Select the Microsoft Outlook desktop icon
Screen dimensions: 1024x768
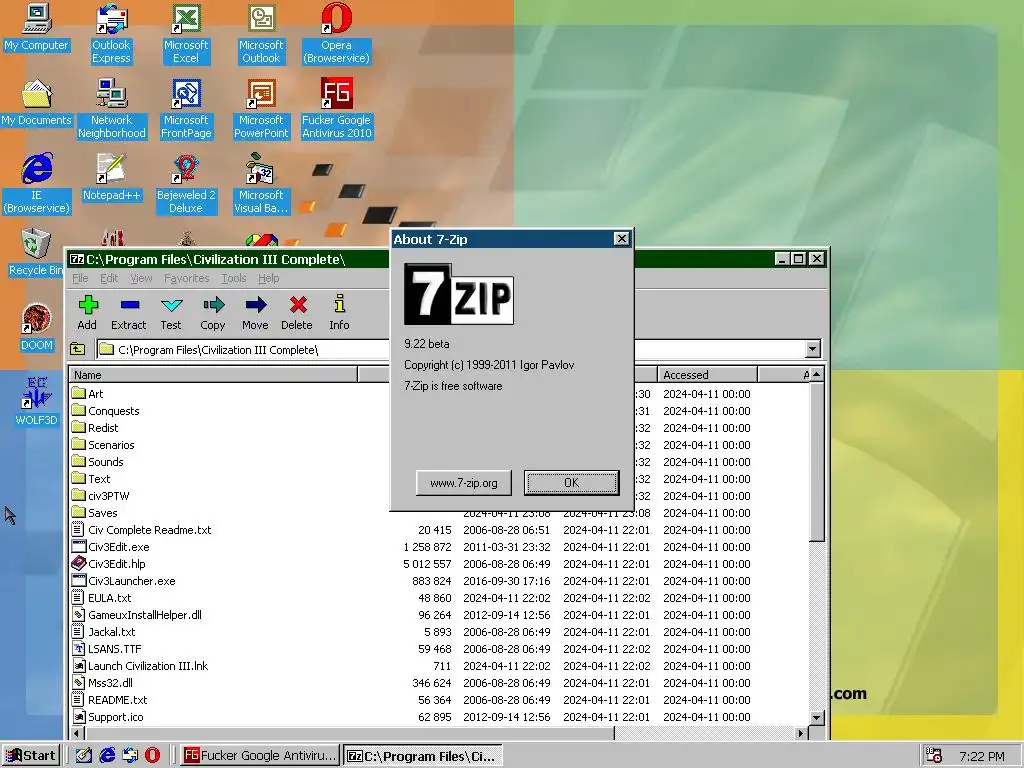(261, 34)
